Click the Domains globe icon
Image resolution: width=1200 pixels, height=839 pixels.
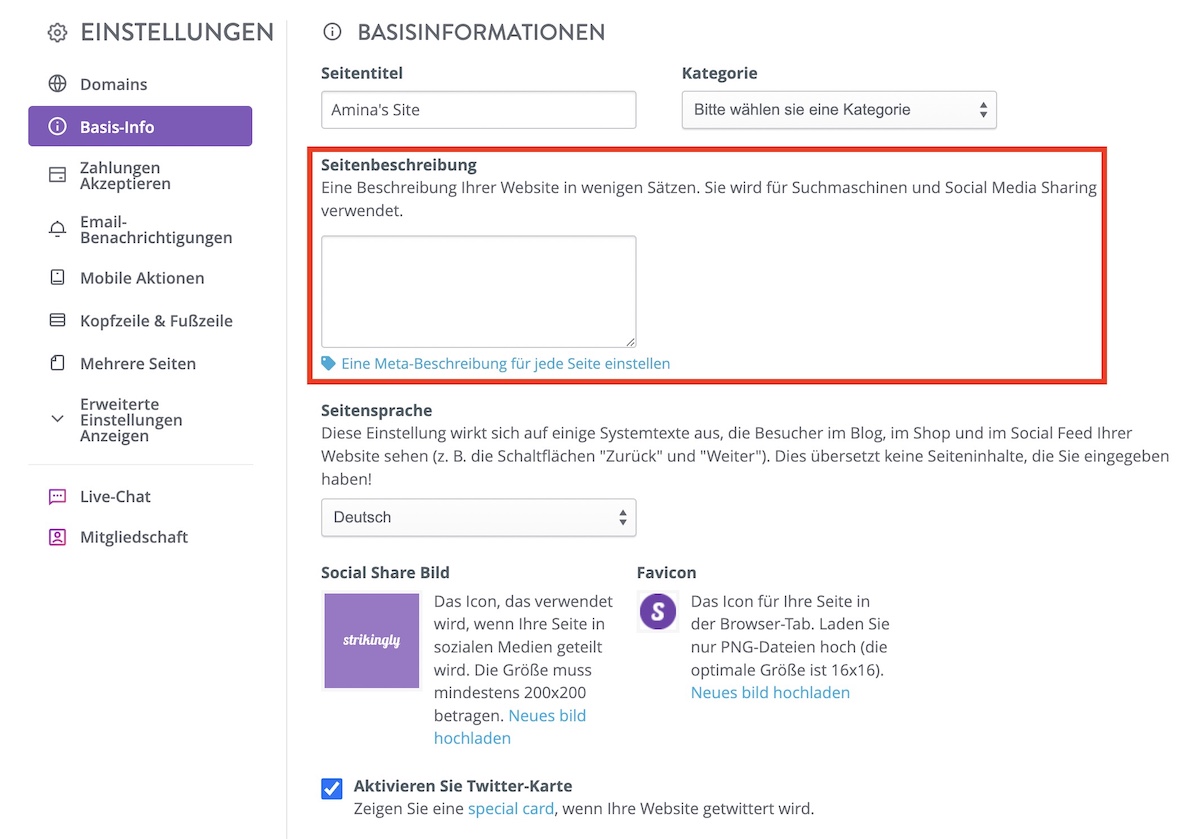coord(58,84)
